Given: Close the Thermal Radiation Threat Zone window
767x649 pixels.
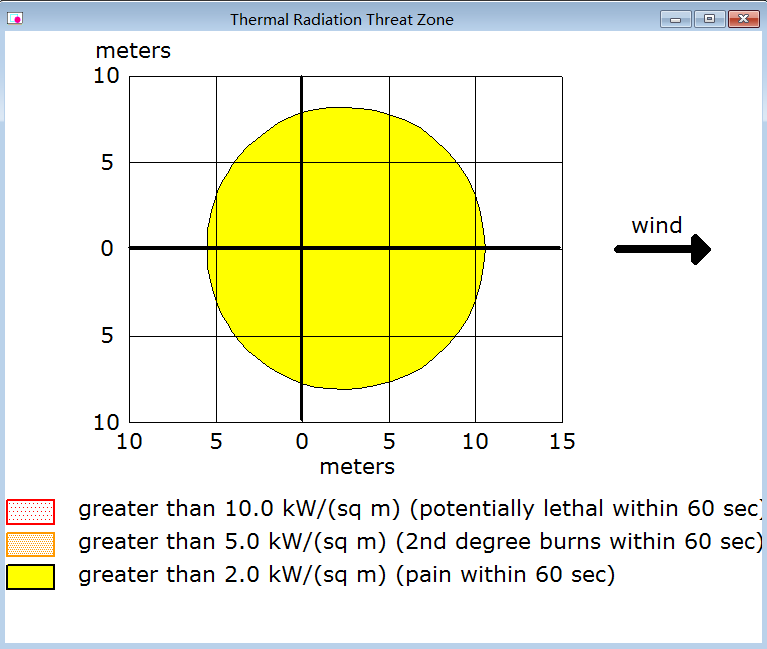Looking at the screenshot, I should 744,19.
